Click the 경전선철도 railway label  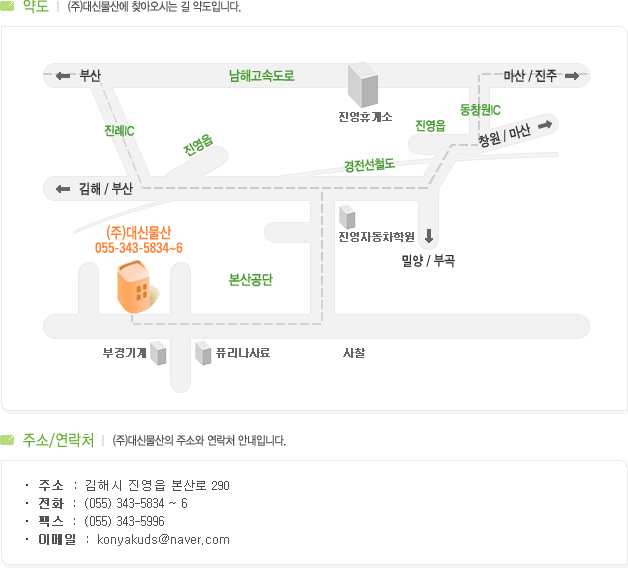pyautogui.click(x=370, y=165)
